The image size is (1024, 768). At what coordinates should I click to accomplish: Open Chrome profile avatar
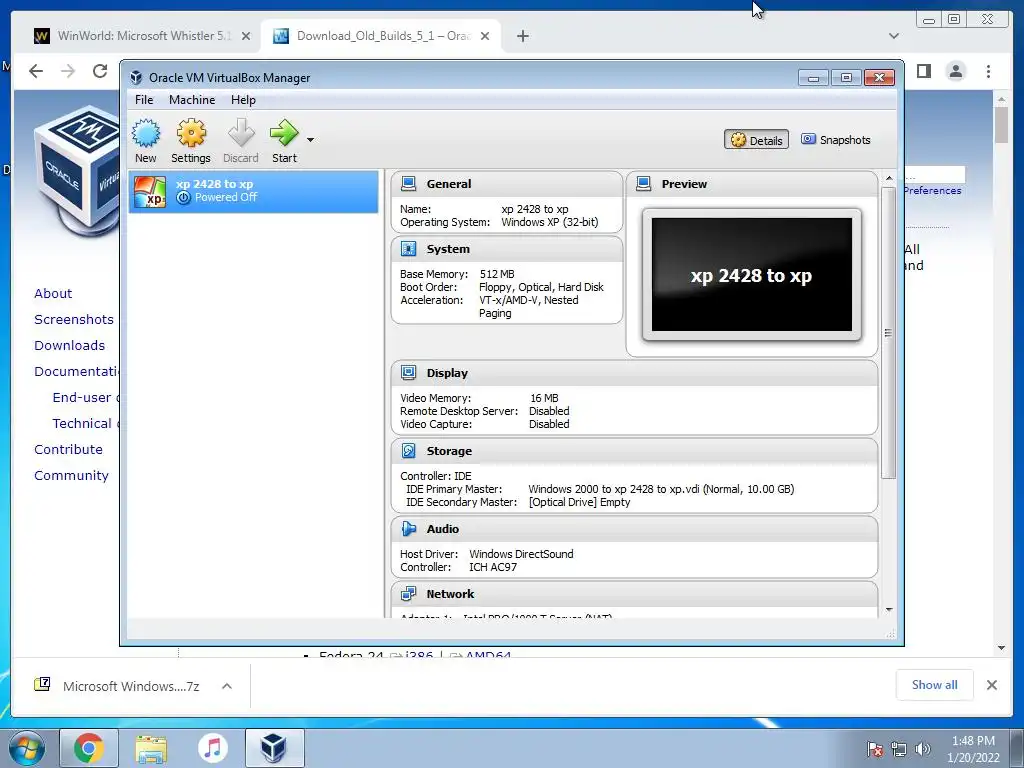[956, 71]
